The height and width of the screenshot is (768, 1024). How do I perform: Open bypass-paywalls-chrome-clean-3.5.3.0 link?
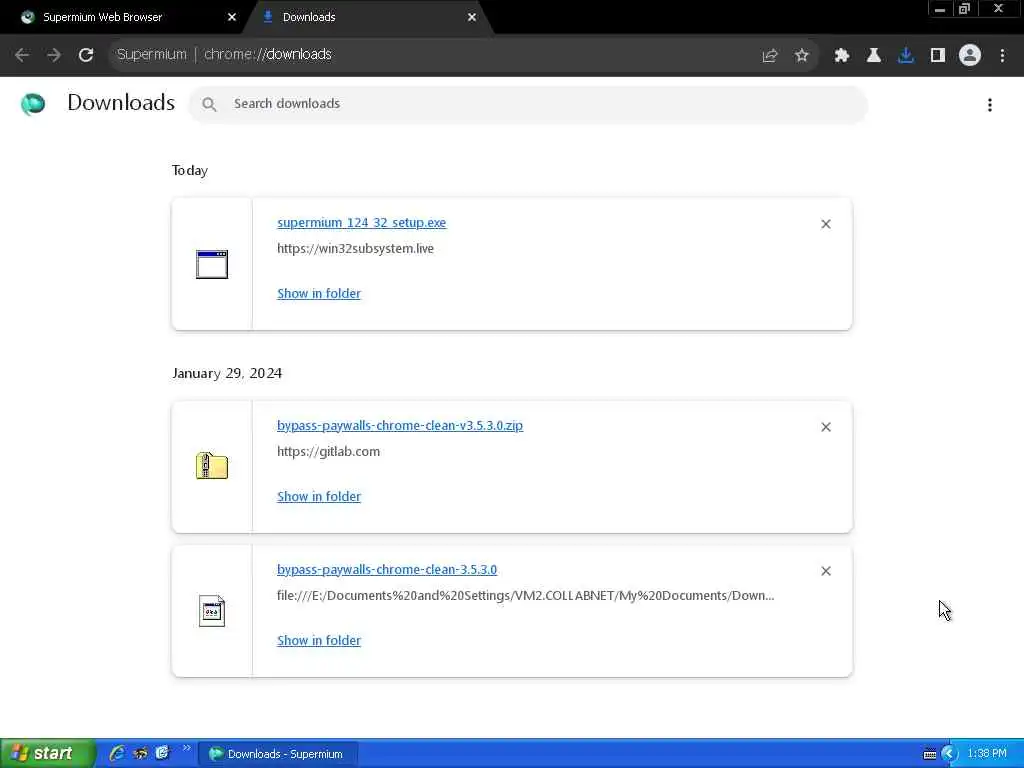(387, 569)
